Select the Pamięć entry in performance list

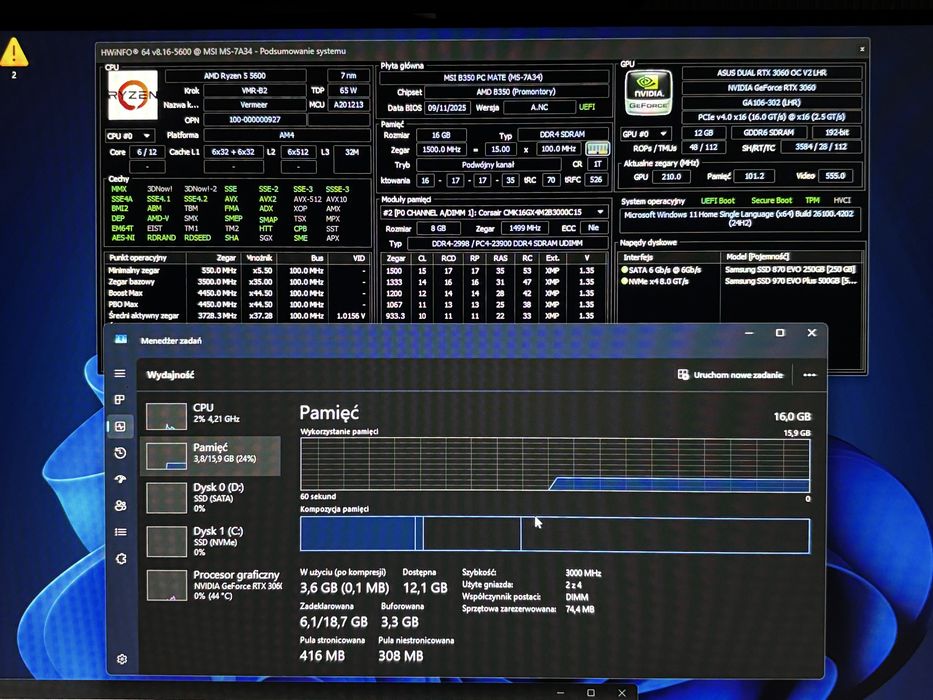click(210, 455)
